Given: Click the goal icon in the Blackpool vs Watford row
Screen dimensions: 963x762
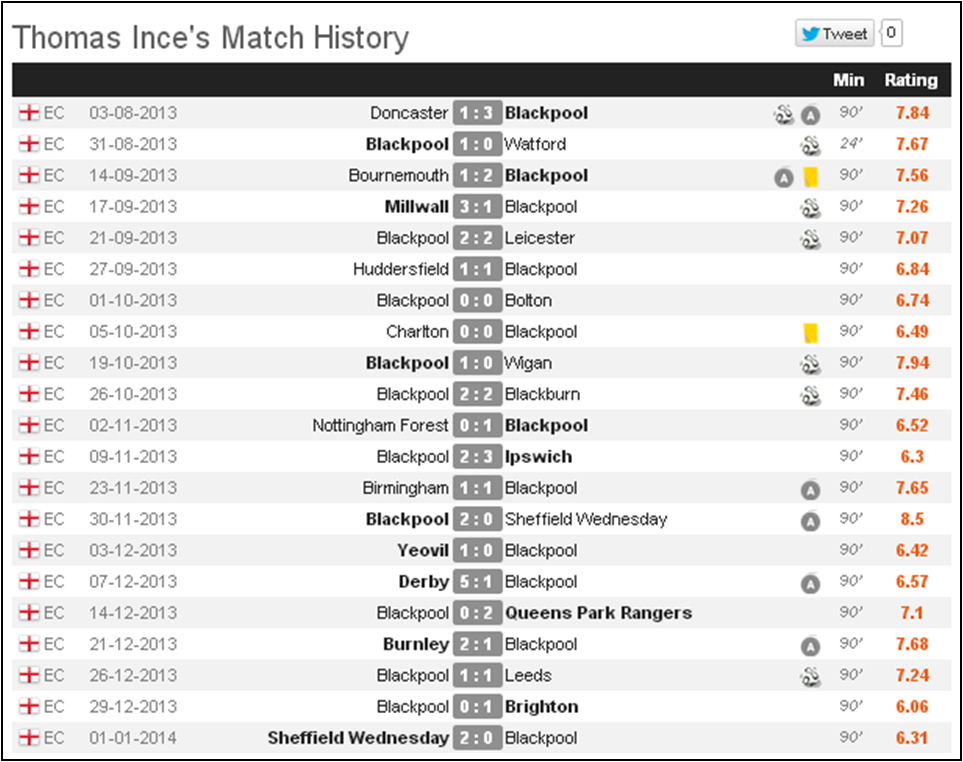Looking at the screenshot, I should (811, 146).
